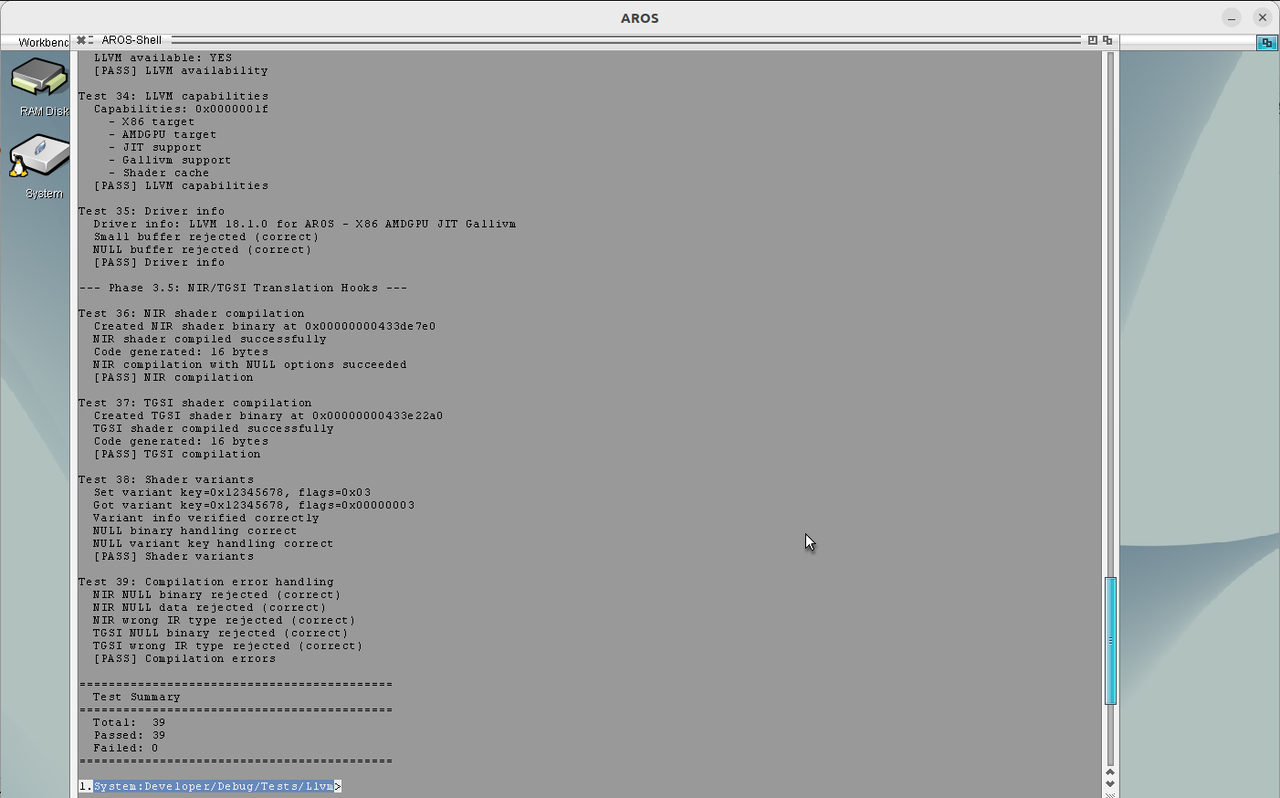Click '[PASS] Shader variants' line
Screen dimensions: 1280x798
[173, 556]
